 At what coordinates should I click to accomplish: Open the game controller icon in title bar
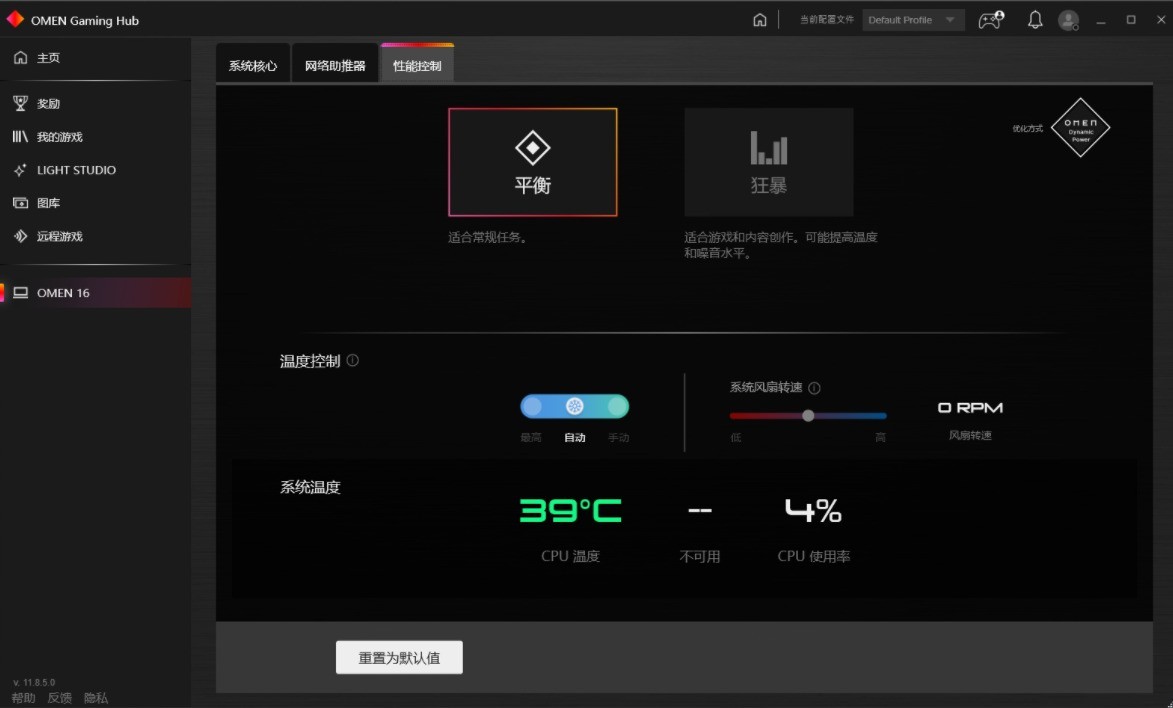point(990,20)
